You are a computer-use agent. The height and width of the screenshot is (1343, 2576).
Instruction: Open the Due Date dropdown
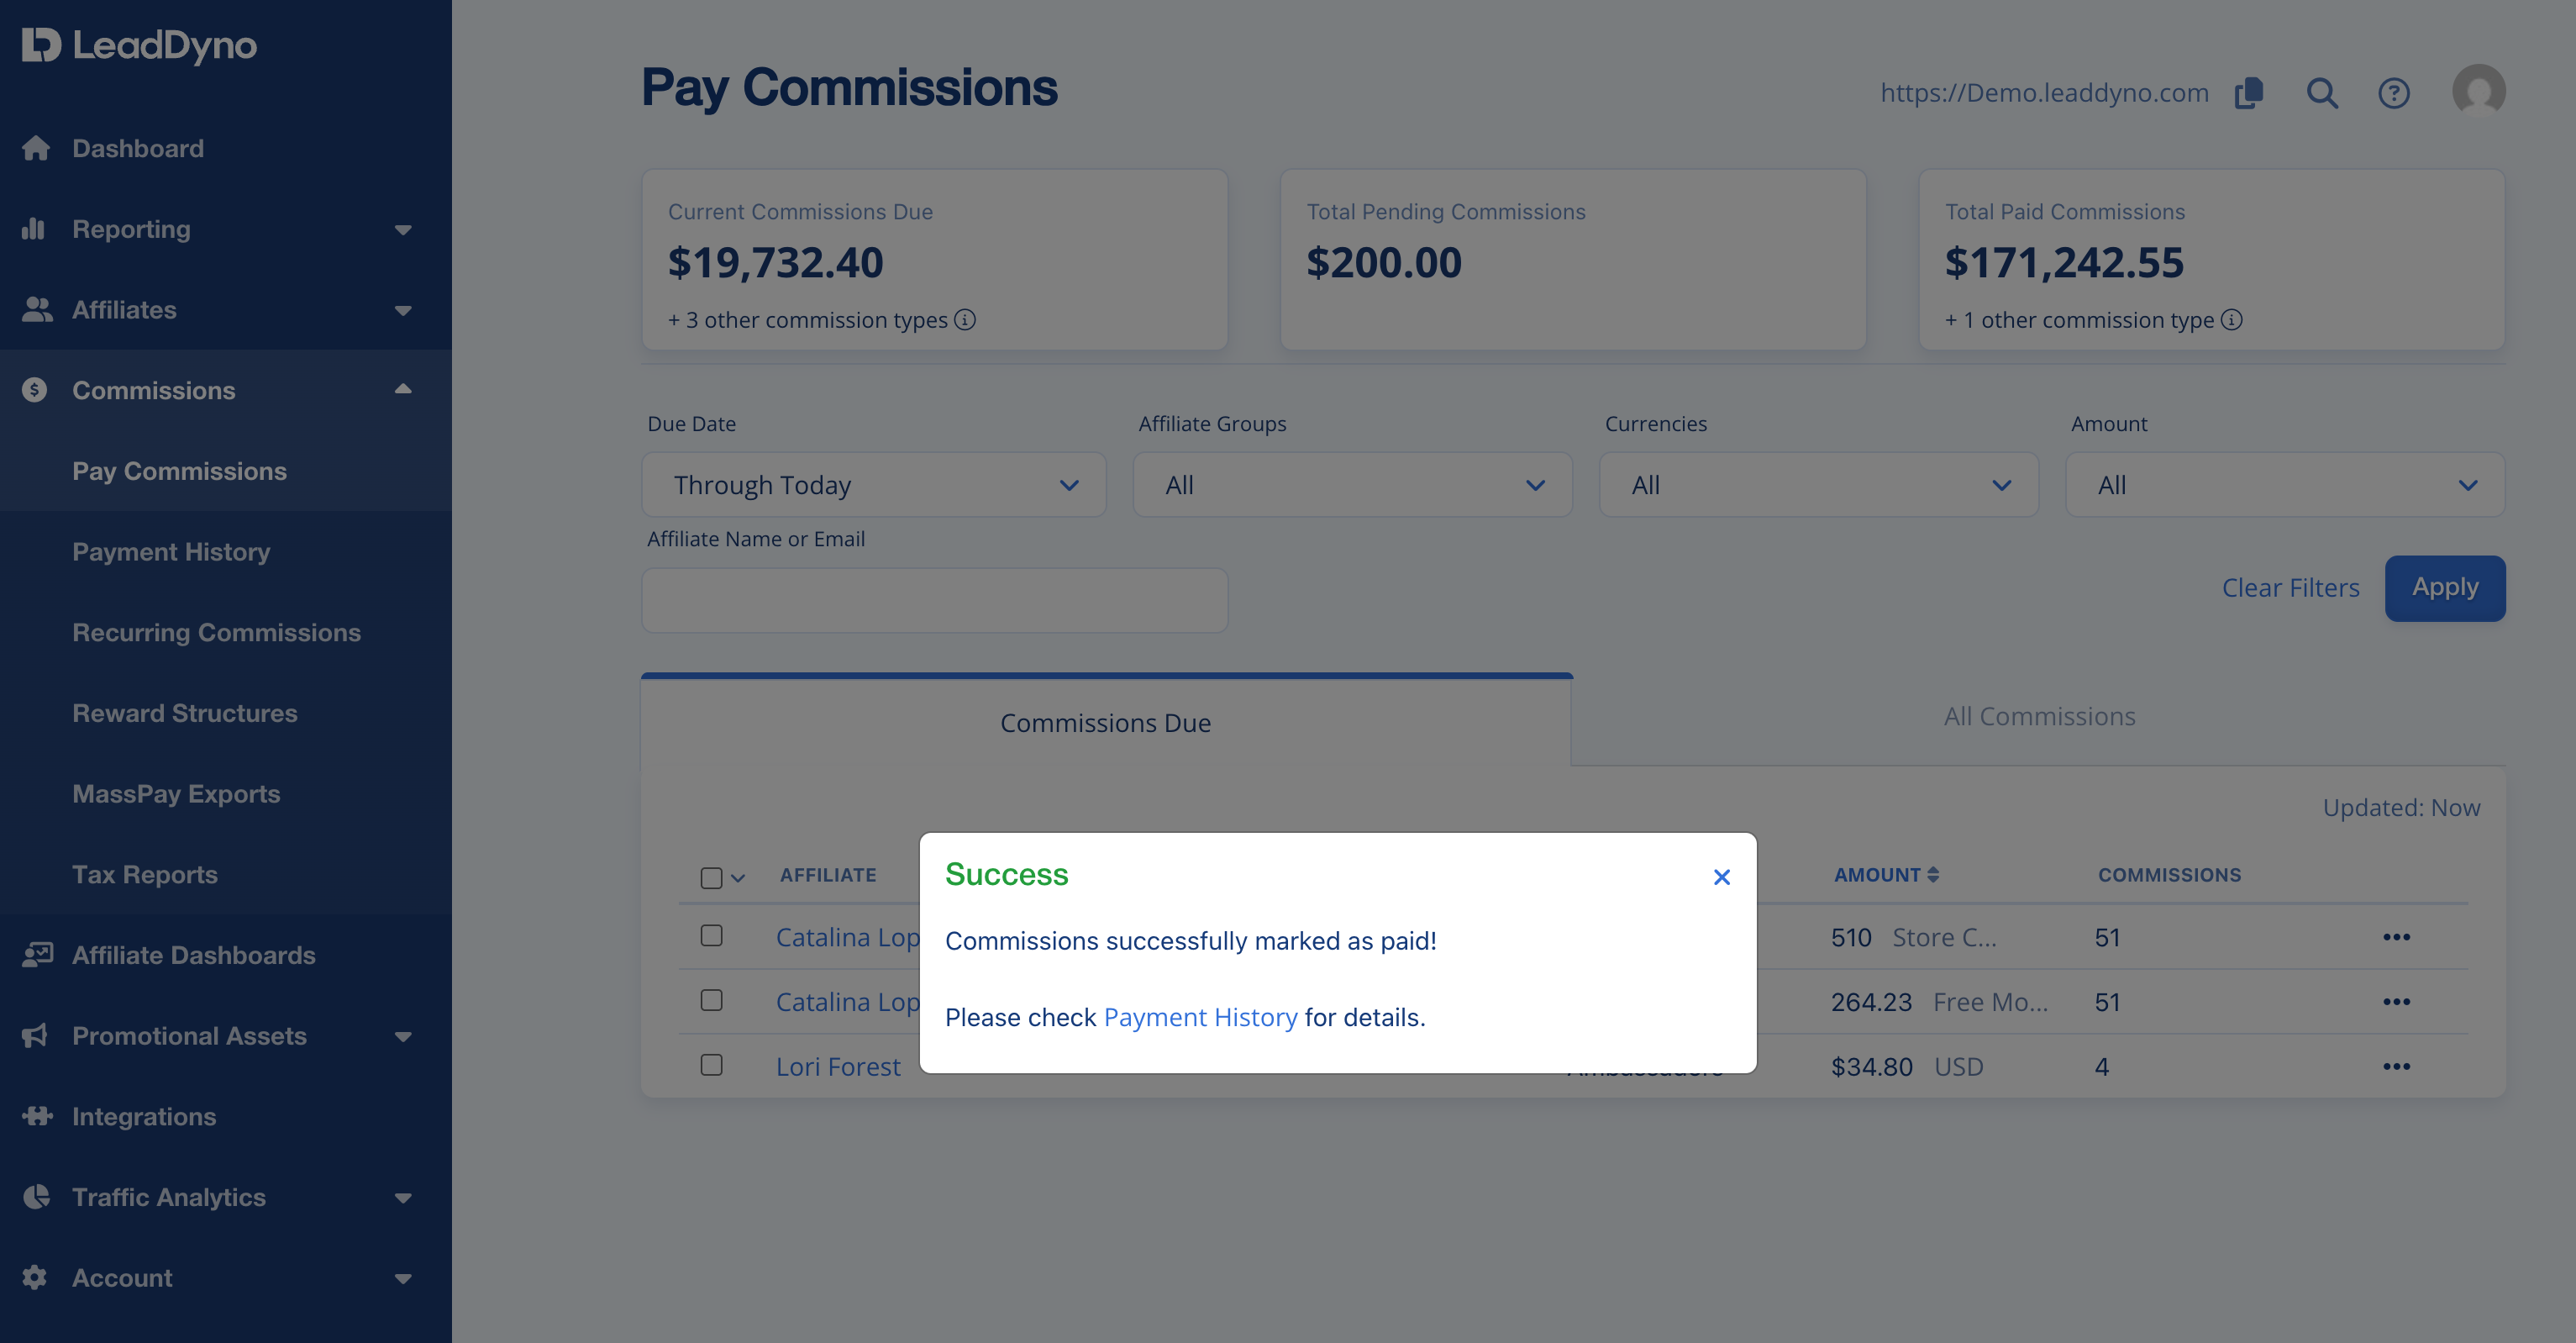(x=873, y=485)
